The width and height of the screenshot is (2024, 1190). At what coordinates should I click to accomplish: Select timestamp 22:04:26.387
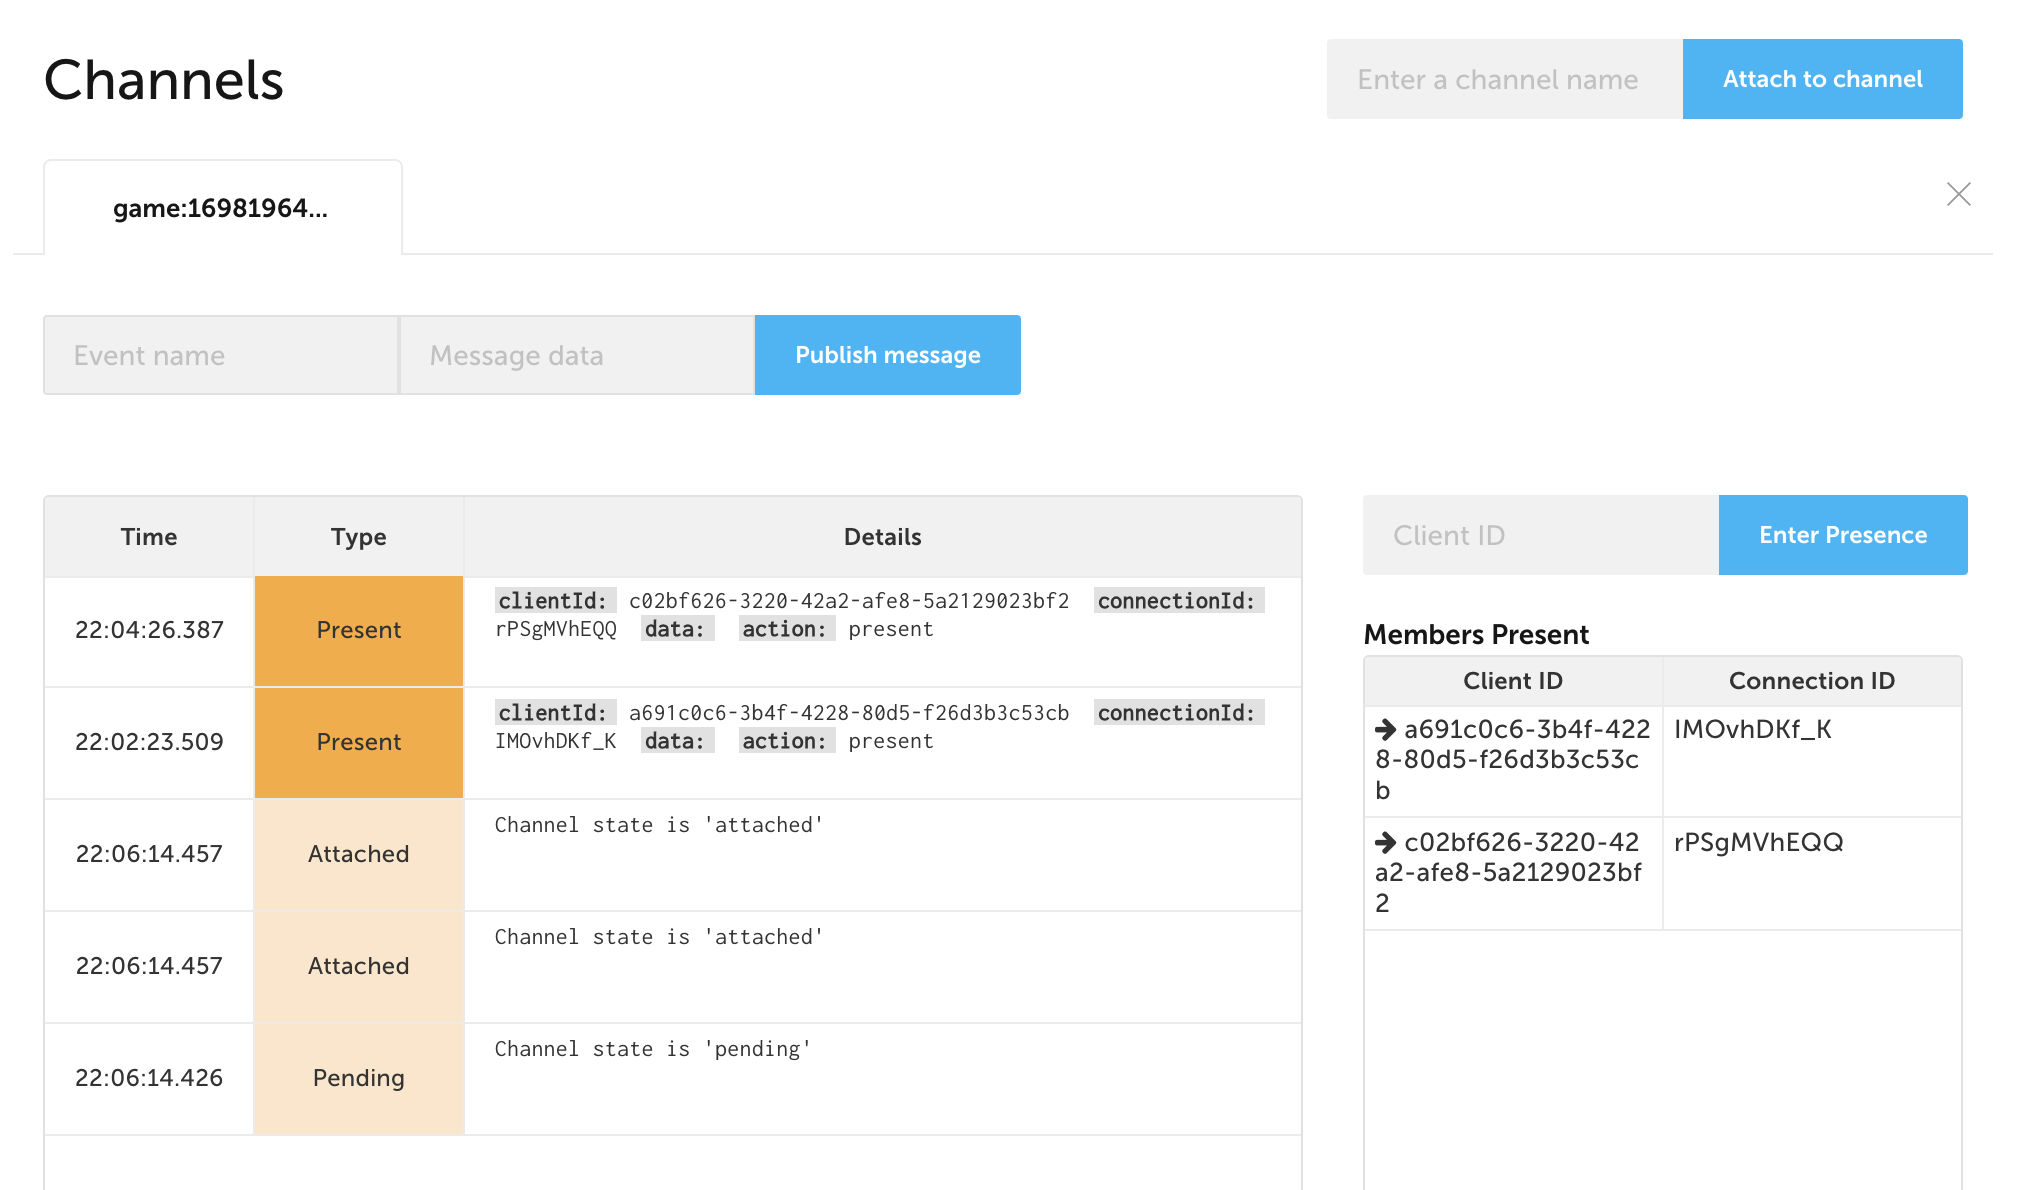pos(149,630)
